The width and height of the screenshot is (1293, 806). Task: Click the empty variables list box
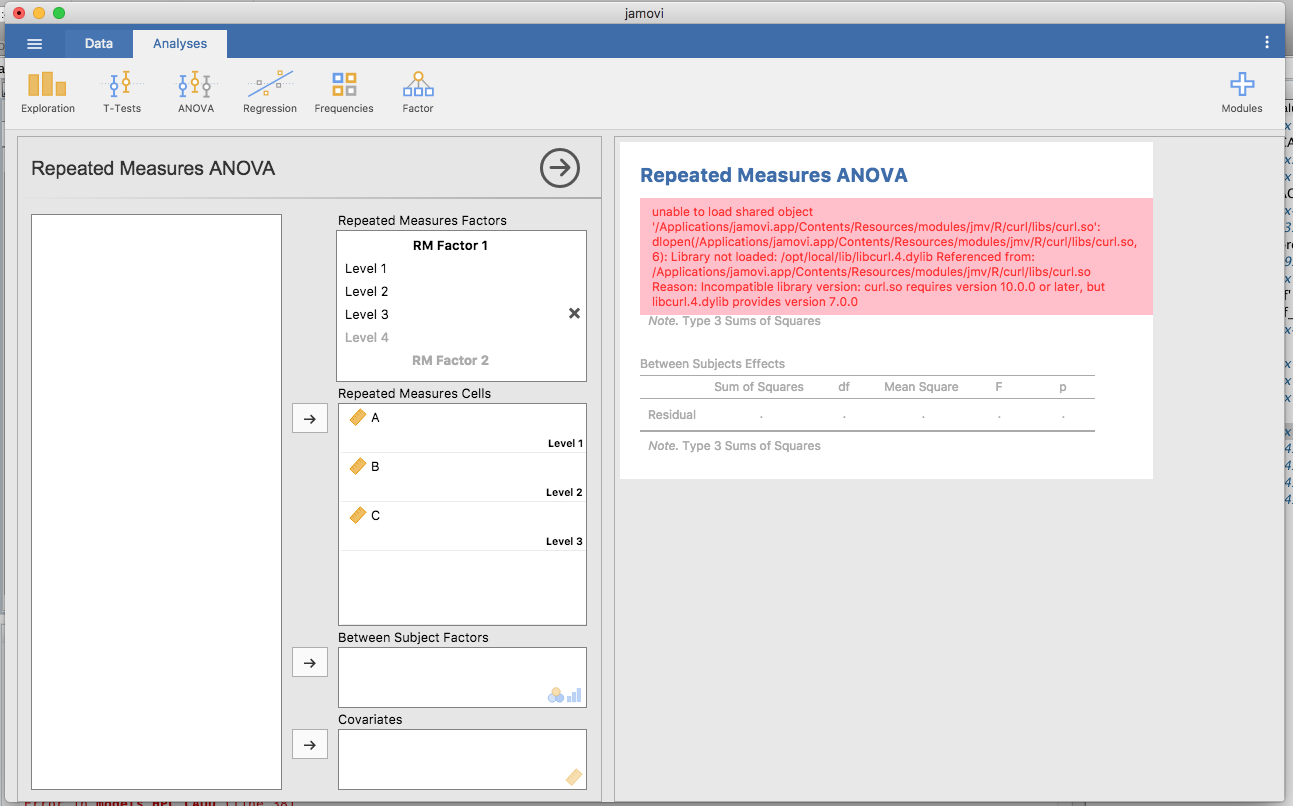point(157,502)
